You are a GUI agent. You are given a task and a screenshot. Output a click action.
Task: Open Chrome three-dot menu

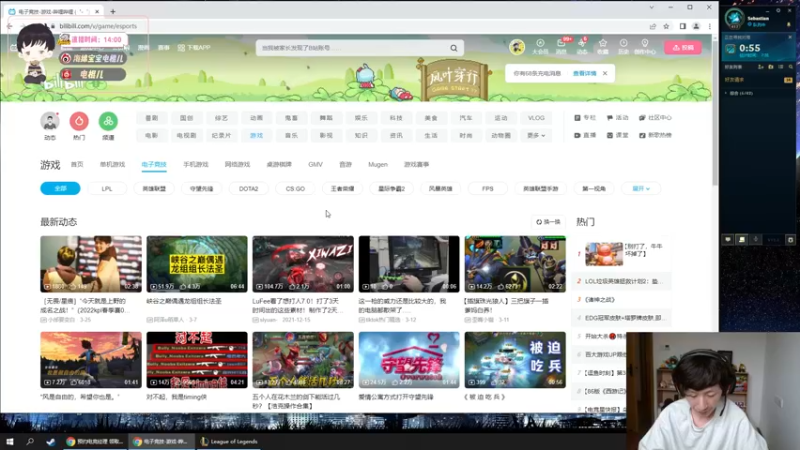click(x=710, y=26)
